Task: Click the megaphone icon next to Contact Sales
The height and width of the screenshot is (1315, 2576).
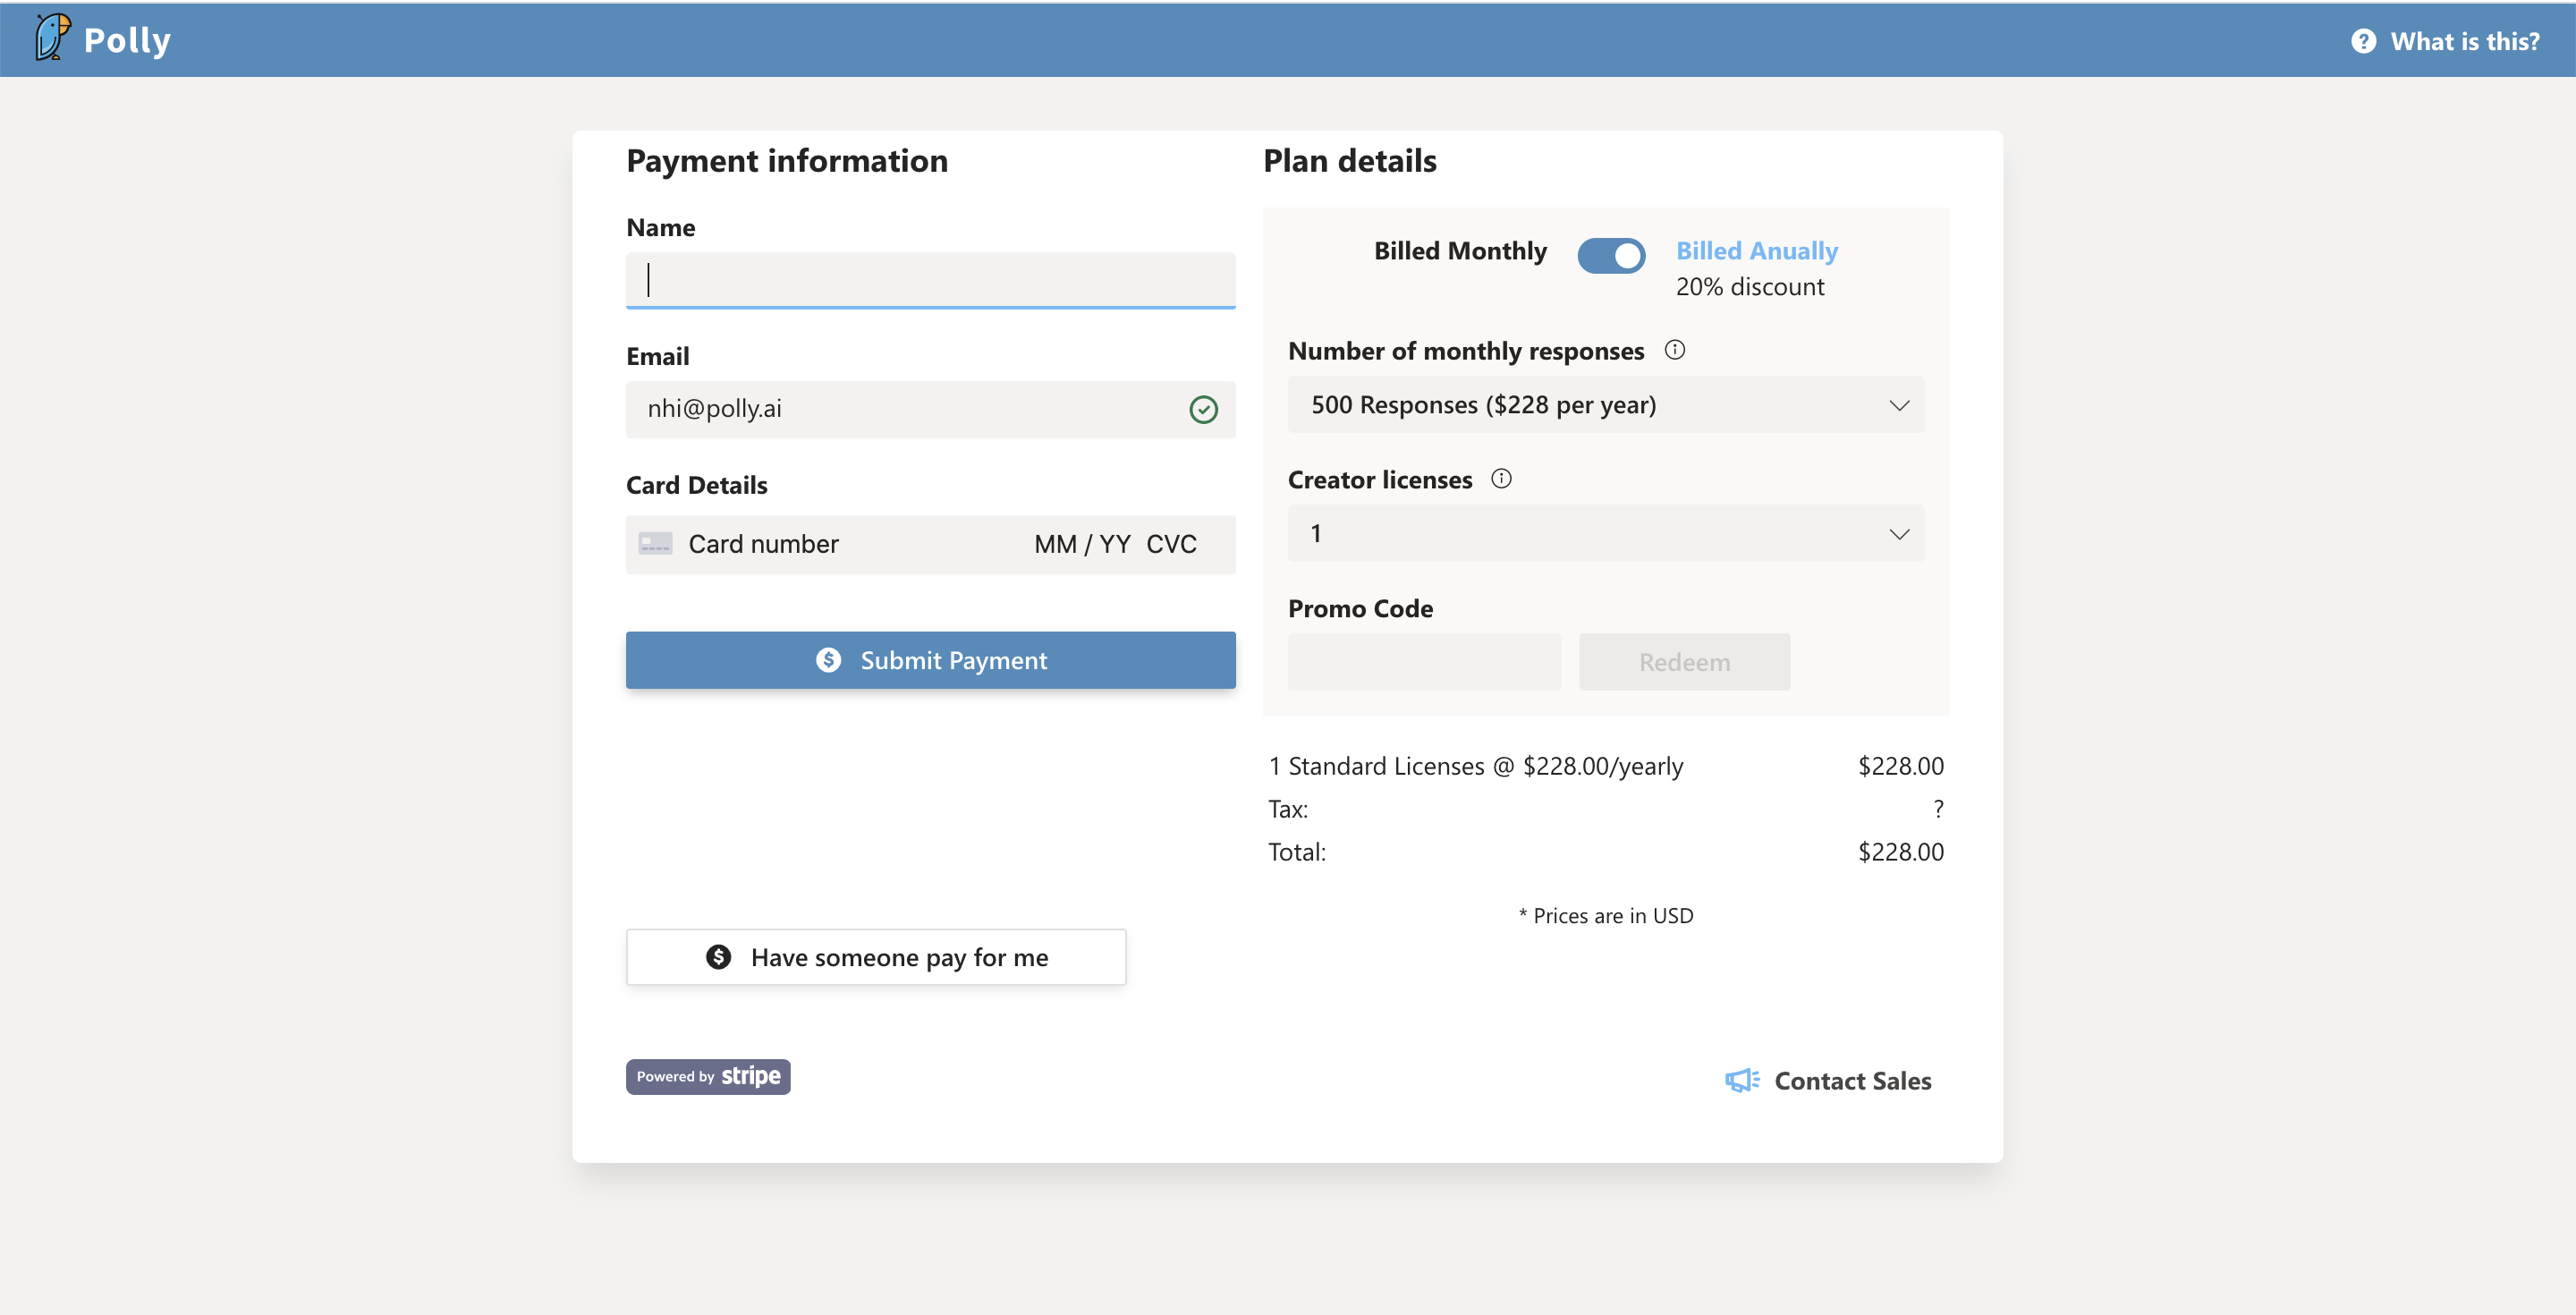Action: coord(1742,1080)
